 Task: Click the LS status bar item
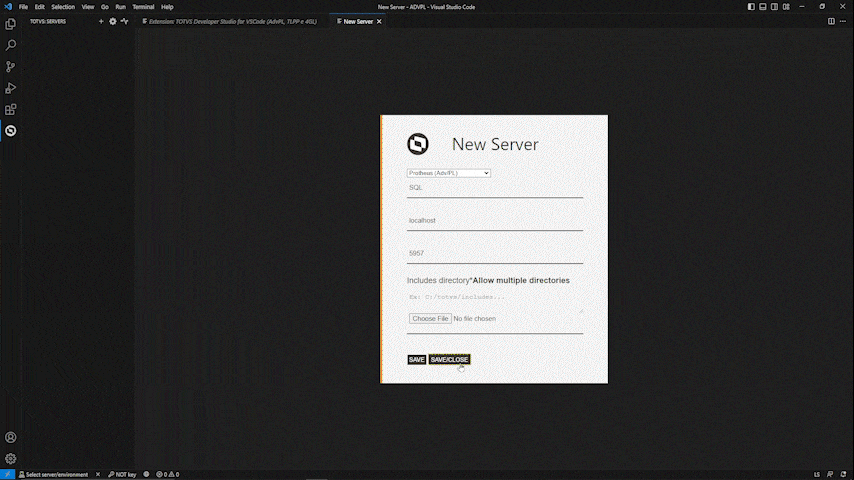[816, 475]
